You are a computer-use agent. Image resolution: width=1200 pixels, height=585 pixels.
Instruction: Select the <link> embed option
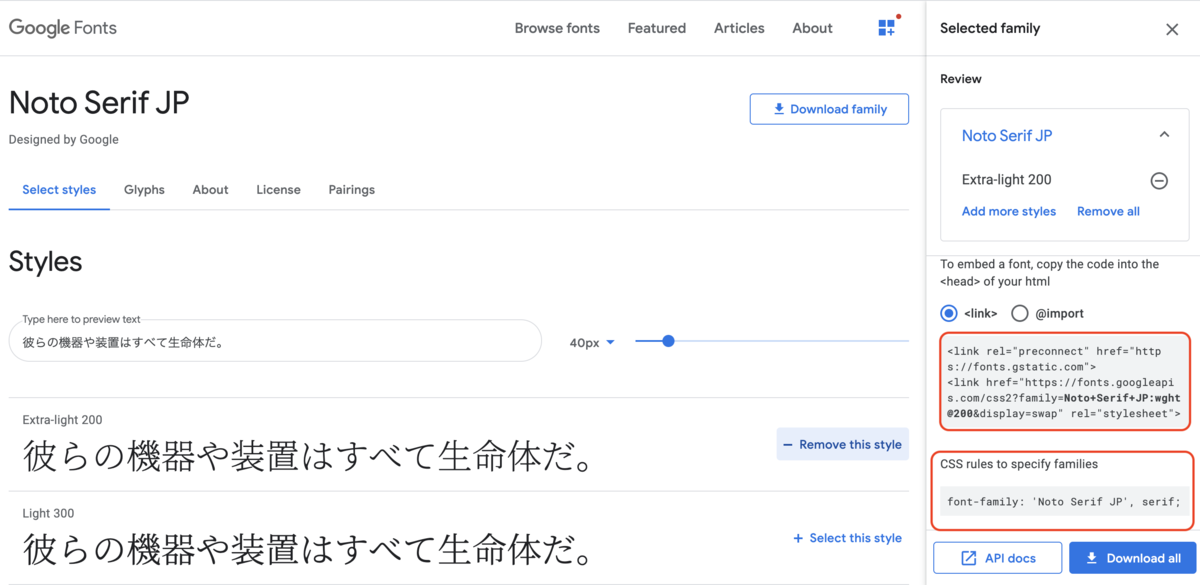click(950, 313)
